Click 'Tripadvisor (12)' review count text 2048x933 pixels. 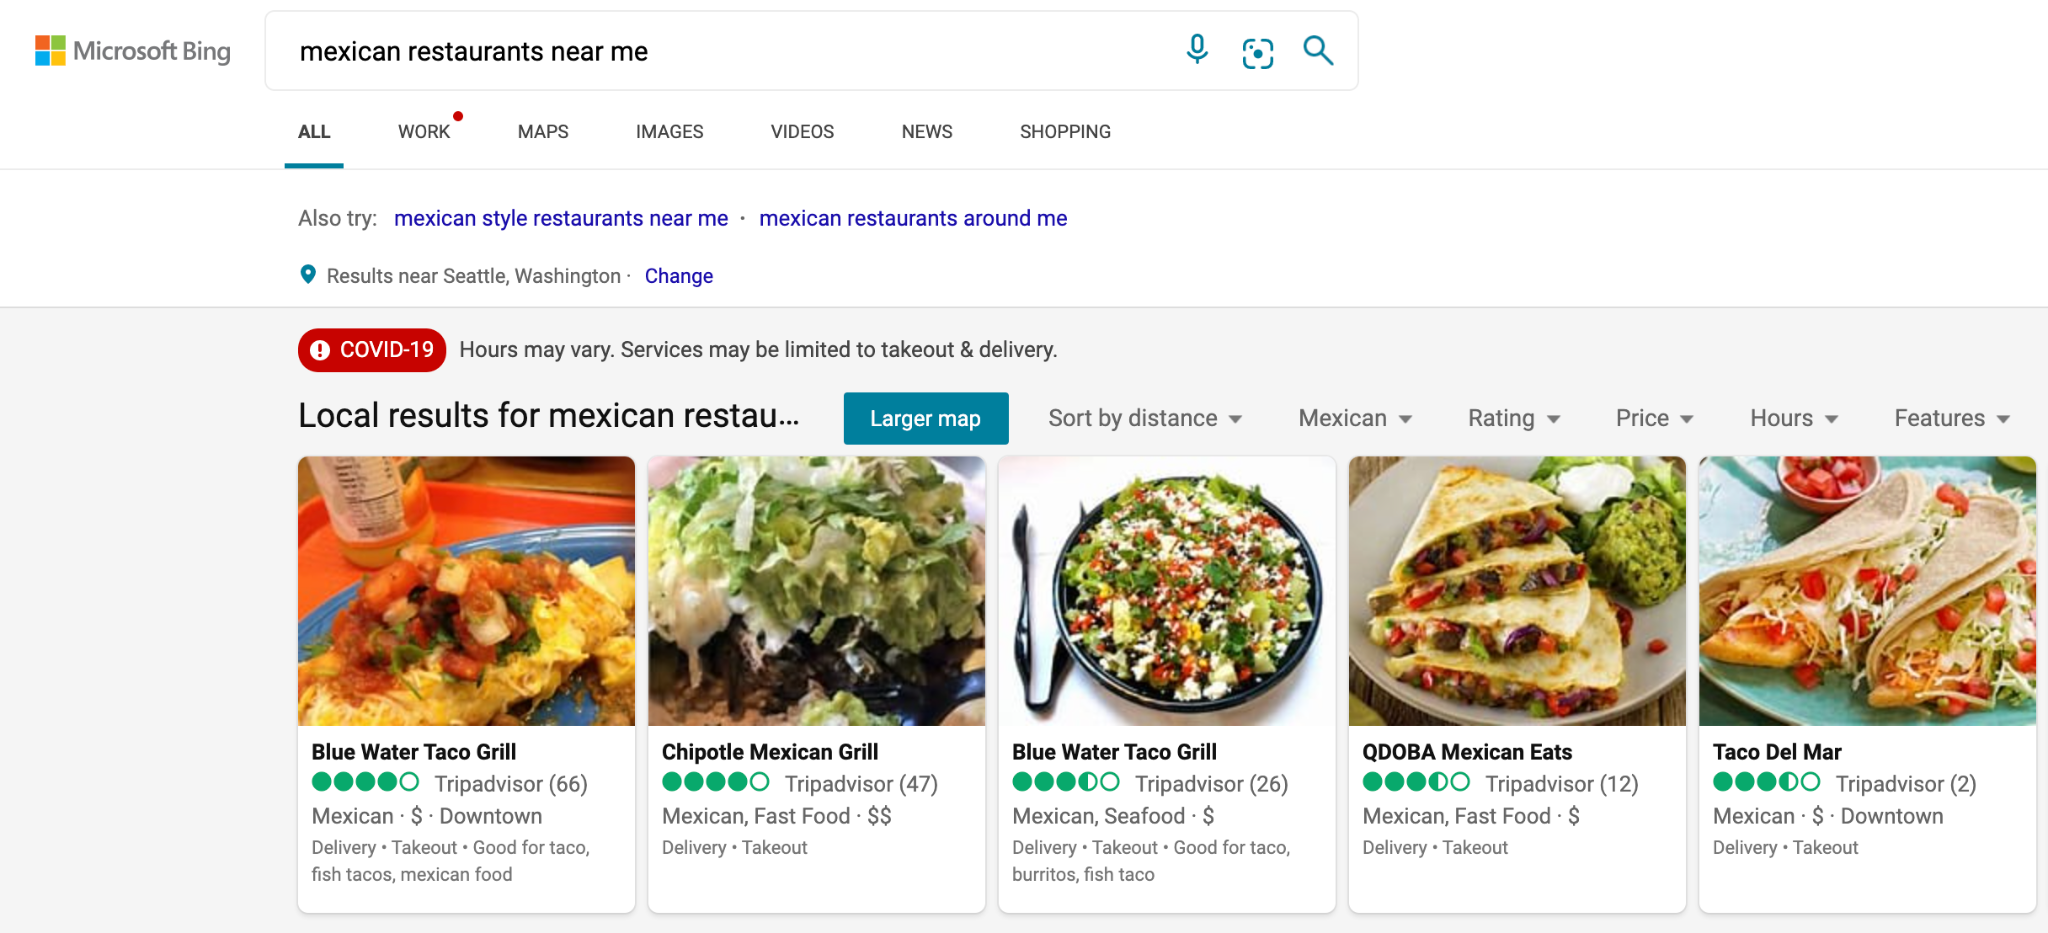click(x=1562, y=784)
